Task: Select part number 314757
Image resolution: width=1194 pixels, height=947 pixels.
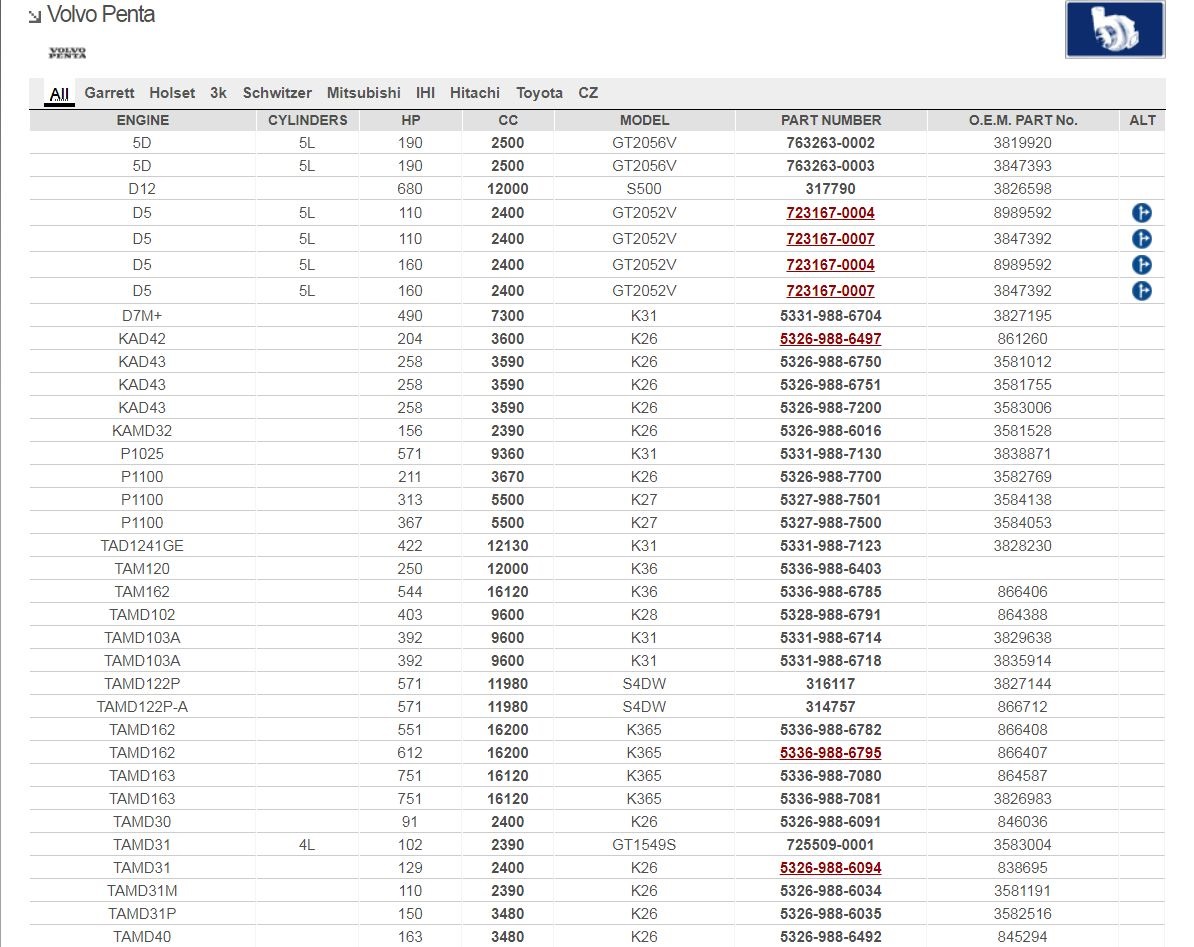Action: (x=830, y=706)
